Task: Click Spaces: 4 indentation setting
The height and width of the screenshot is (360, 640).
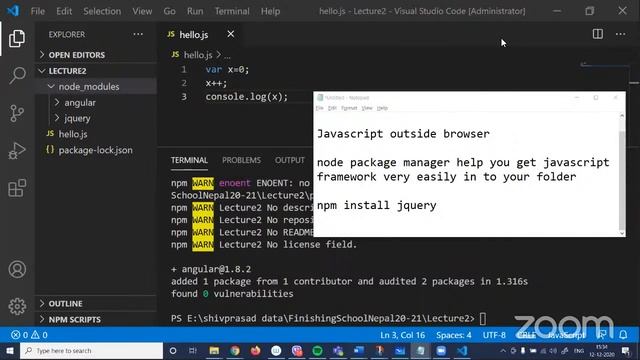Action: (x=453, y=335)
